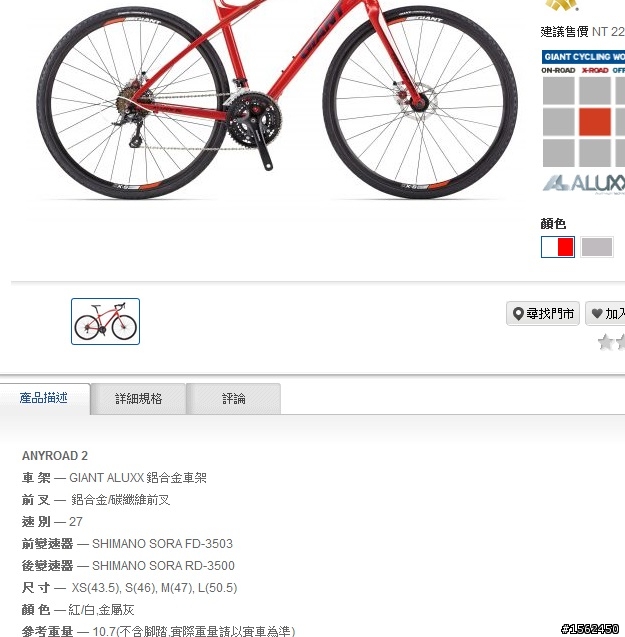Select the red bike thumbnail image
The height and width of the screenshot is (637, 625).
[x=105, y=321]
